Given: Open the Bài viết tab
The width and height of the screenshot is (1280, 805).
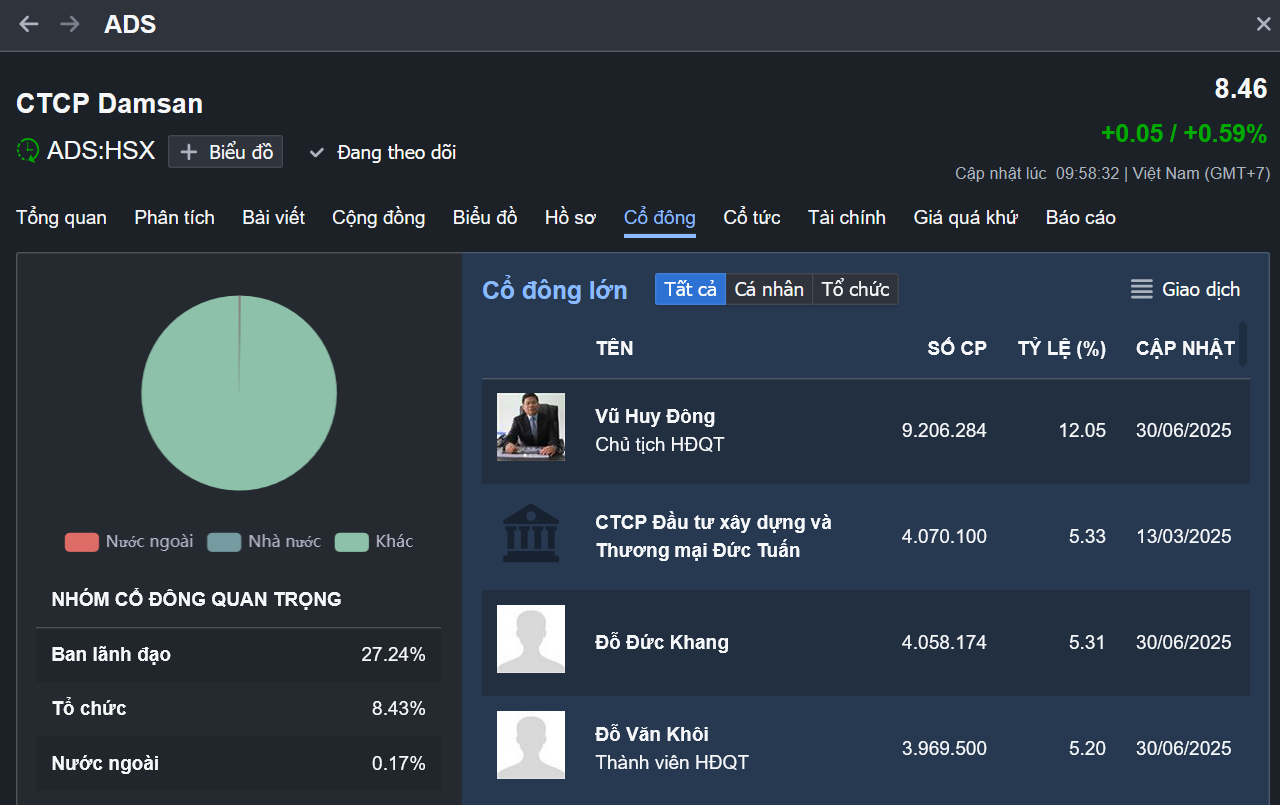Looking at the screenshot, I should click(x=273, y=217).
